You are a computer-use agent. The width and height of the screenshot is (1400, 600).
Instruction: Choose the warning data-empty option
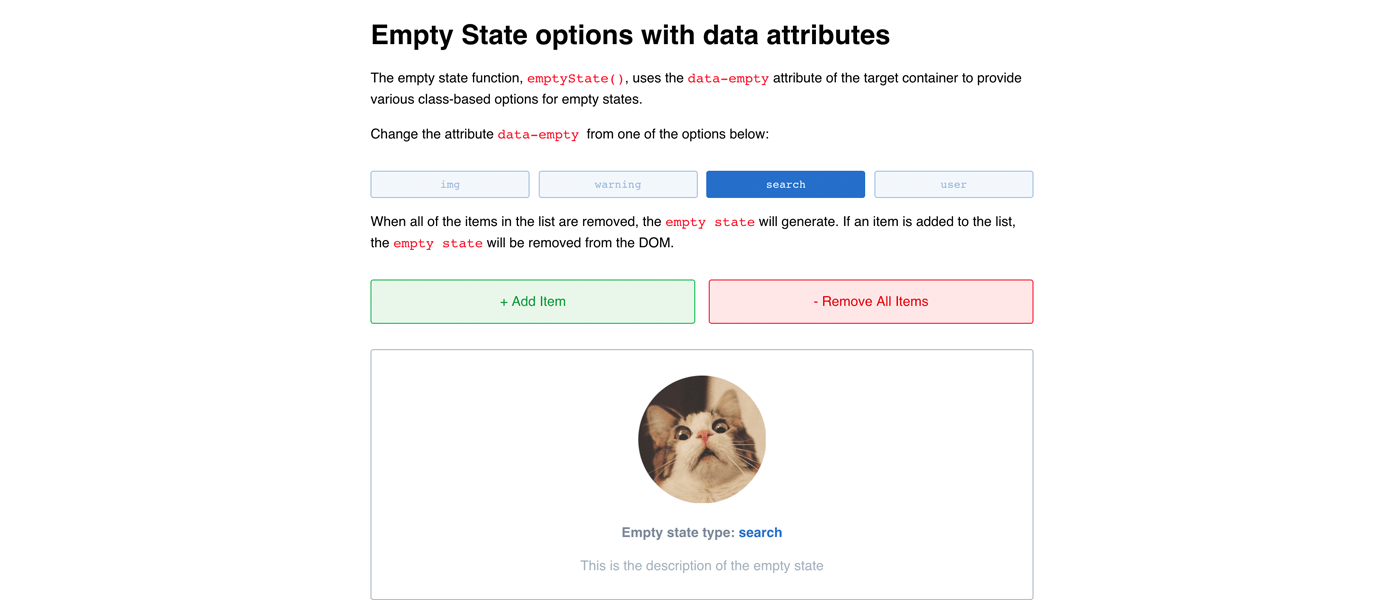click(x=618, y=184)
